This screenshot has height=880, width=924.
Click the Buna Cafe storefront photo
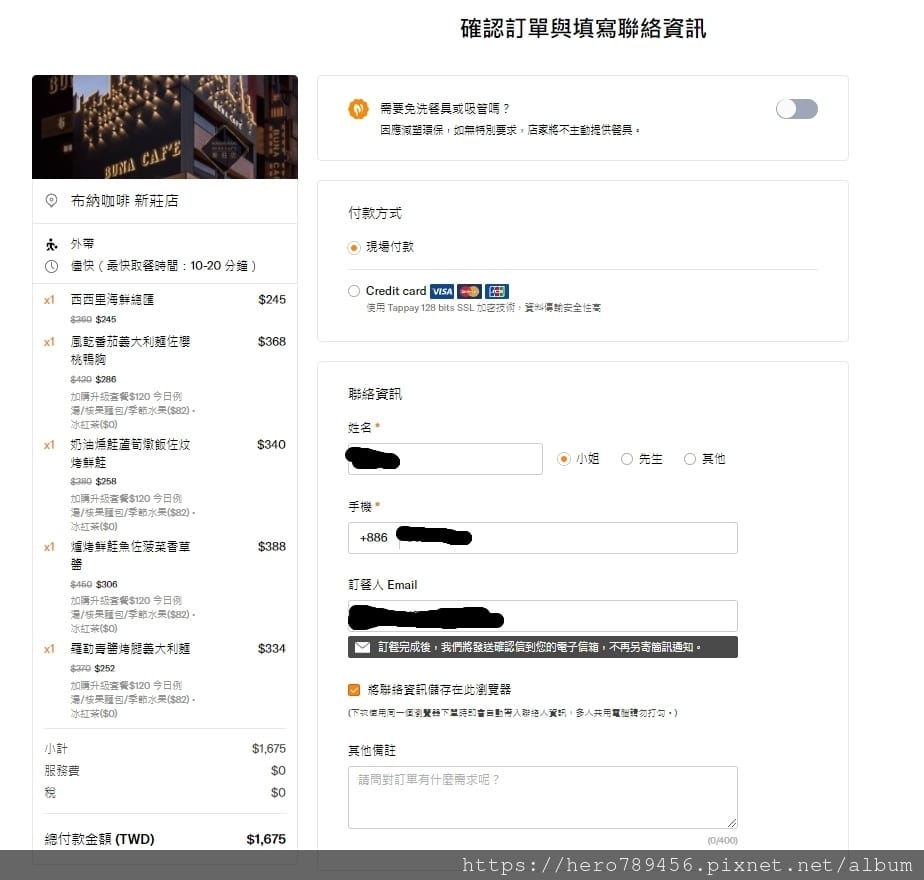click(x=165, y=127)
